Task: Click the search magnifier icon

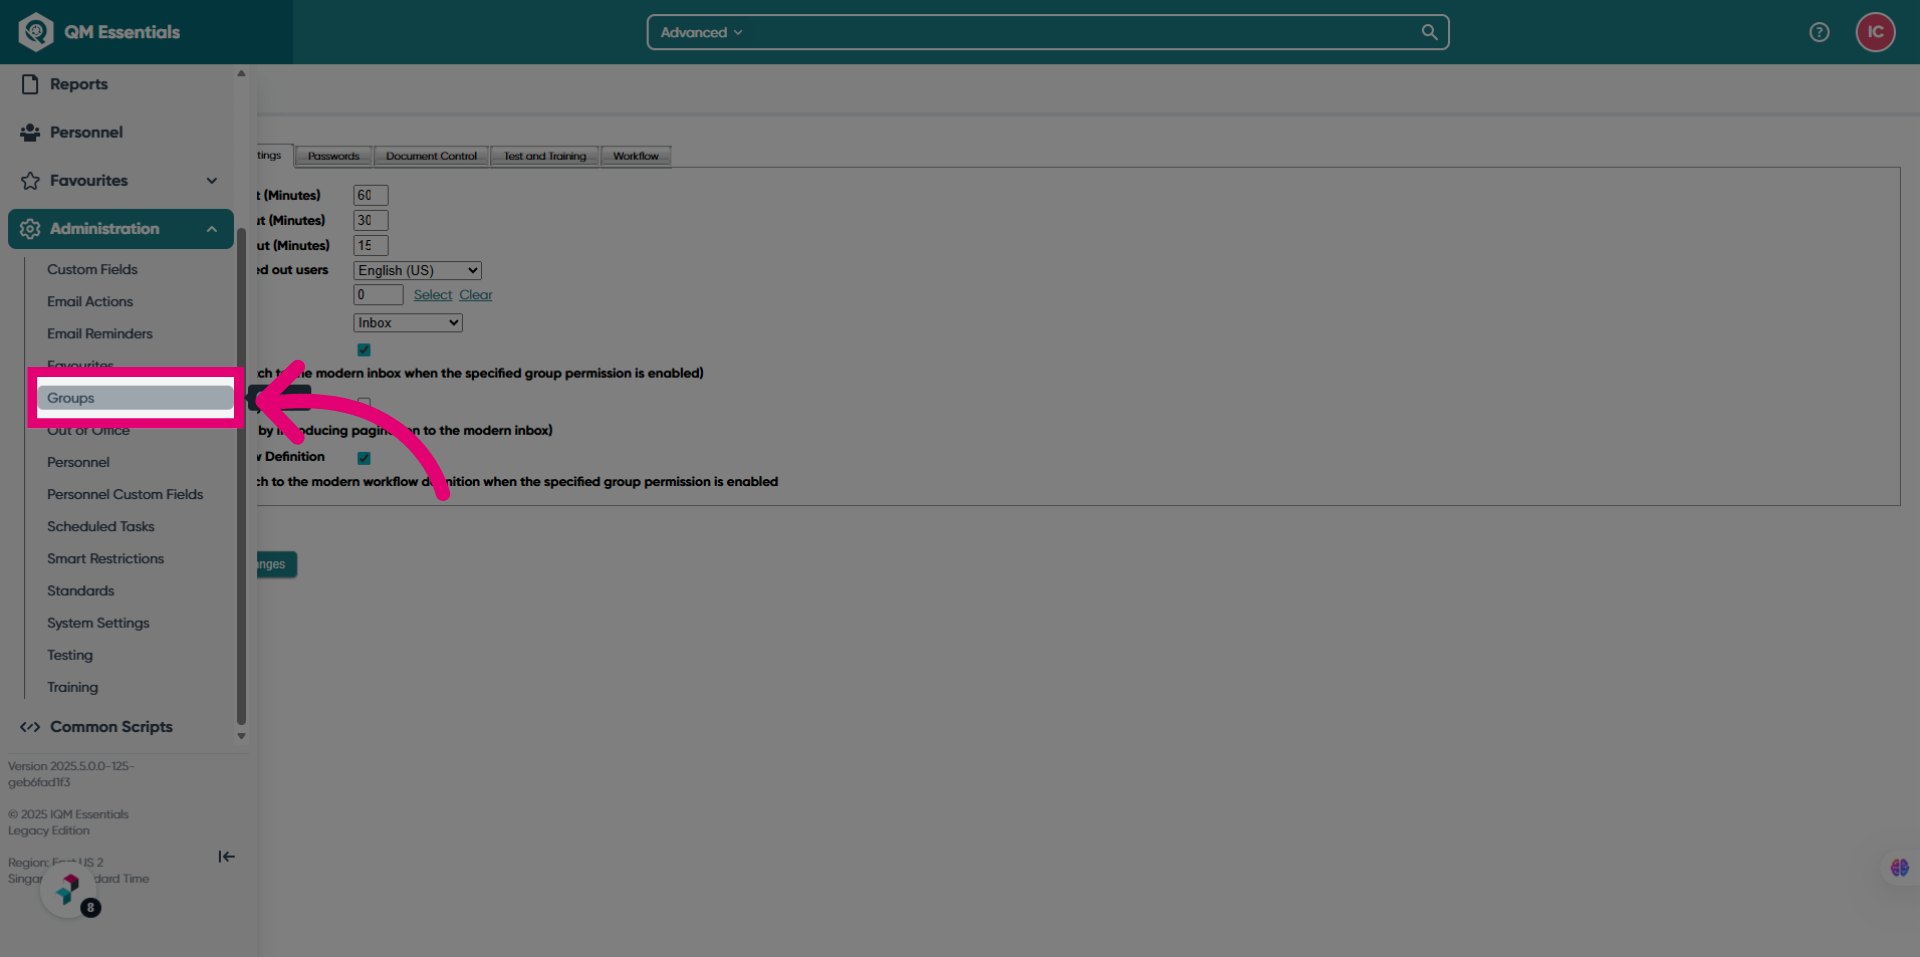Action: [1429, 32]
